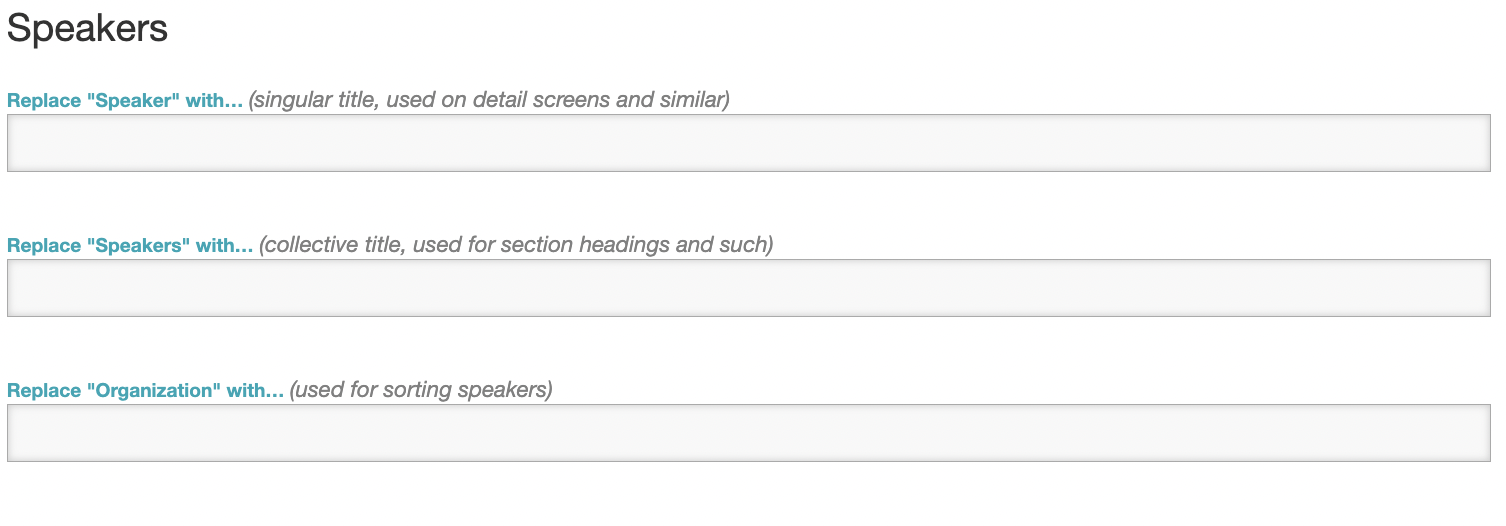The width and height of the screenshot is (1506, 526).
Task: Click the Replace "Speaker" with… input field
Action: (748, 143)
